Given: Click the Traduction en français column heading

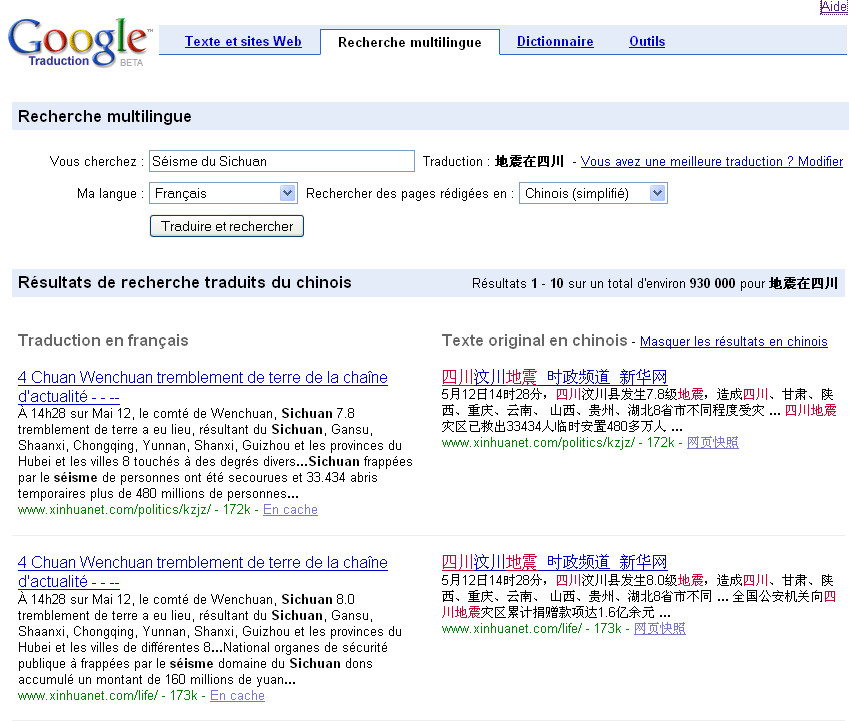Looking at the screenshot, I should pyautogui.click(x=103, y=340).
